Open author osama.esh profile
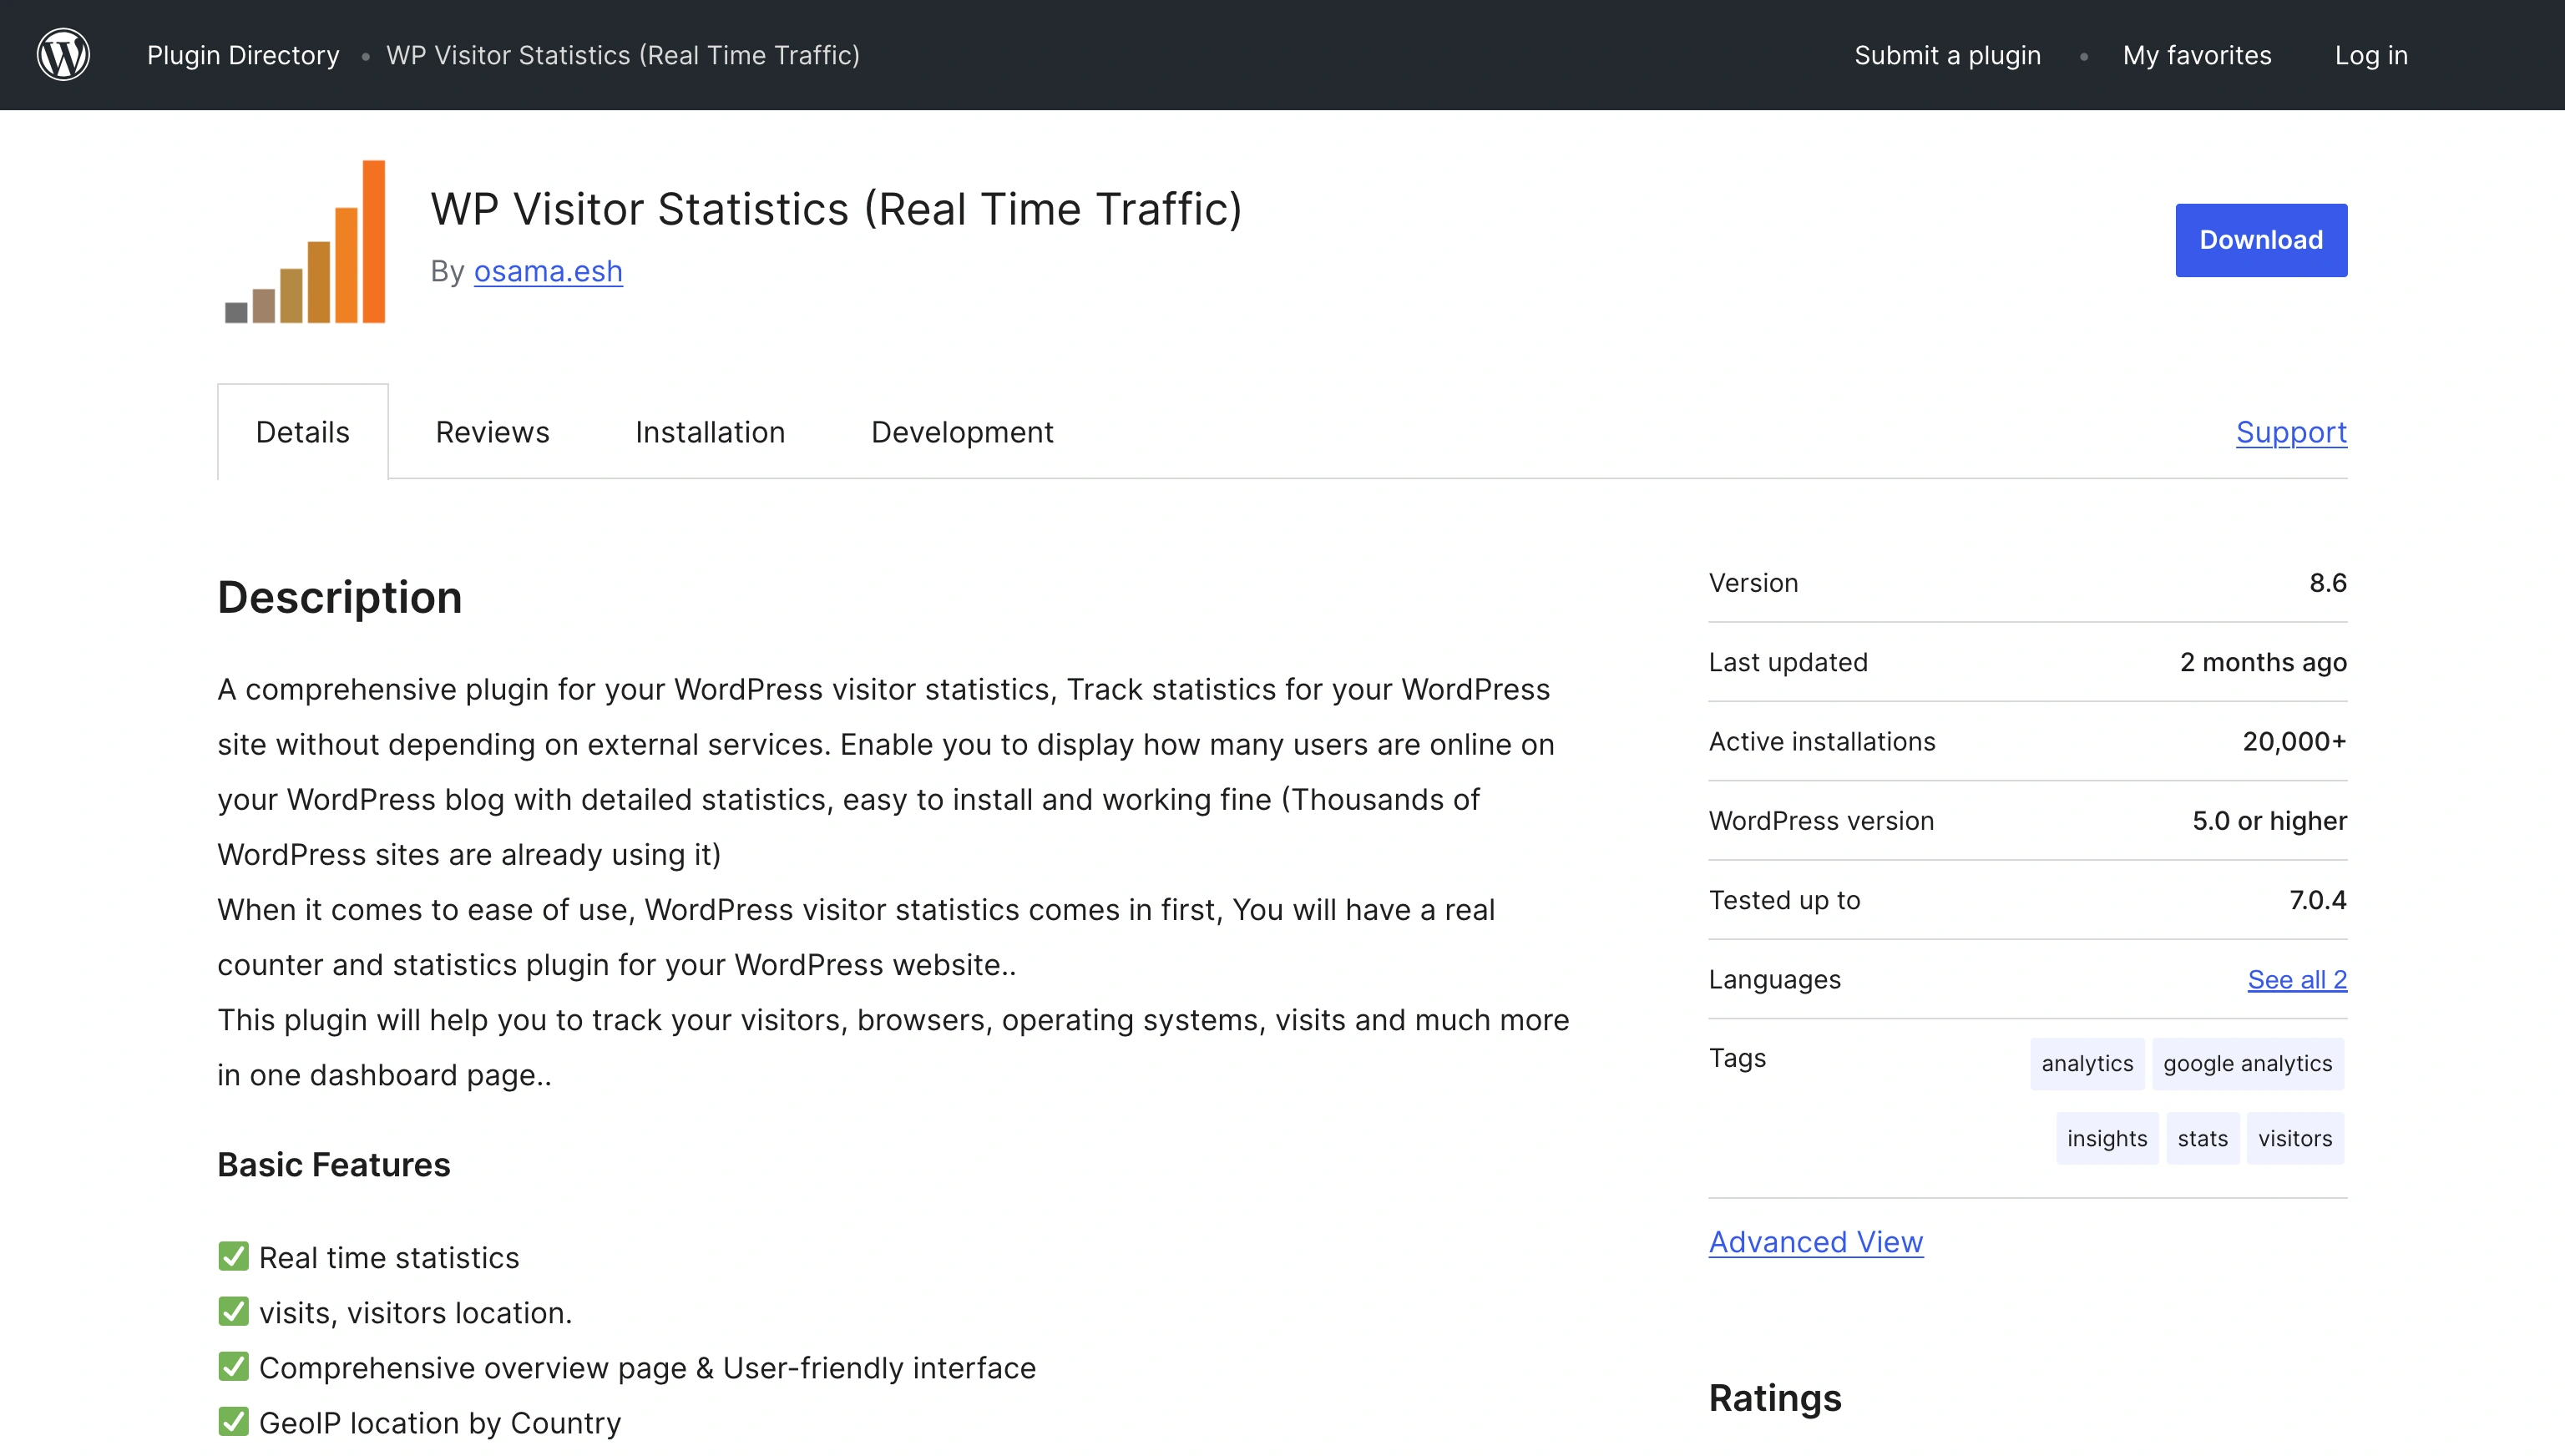This screenshot has width=2565, height=1456. tap(548, 271)
